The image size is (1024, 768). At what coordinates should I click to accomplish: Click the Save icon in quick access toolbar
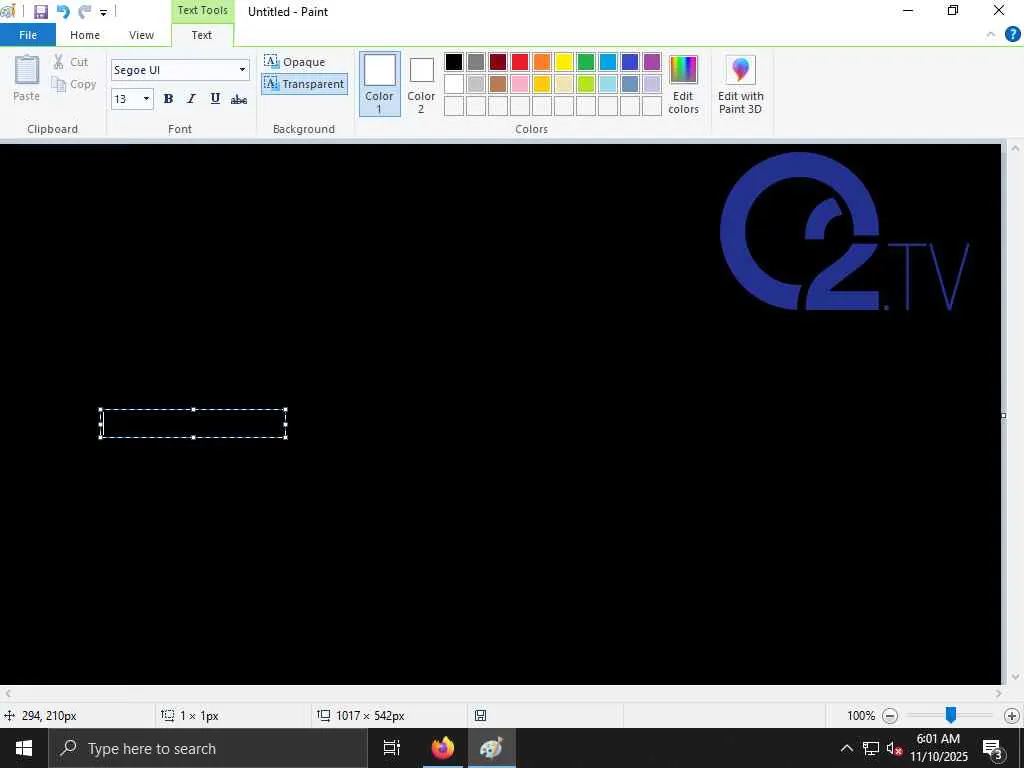pyautogui.click(x=40, y=12)
